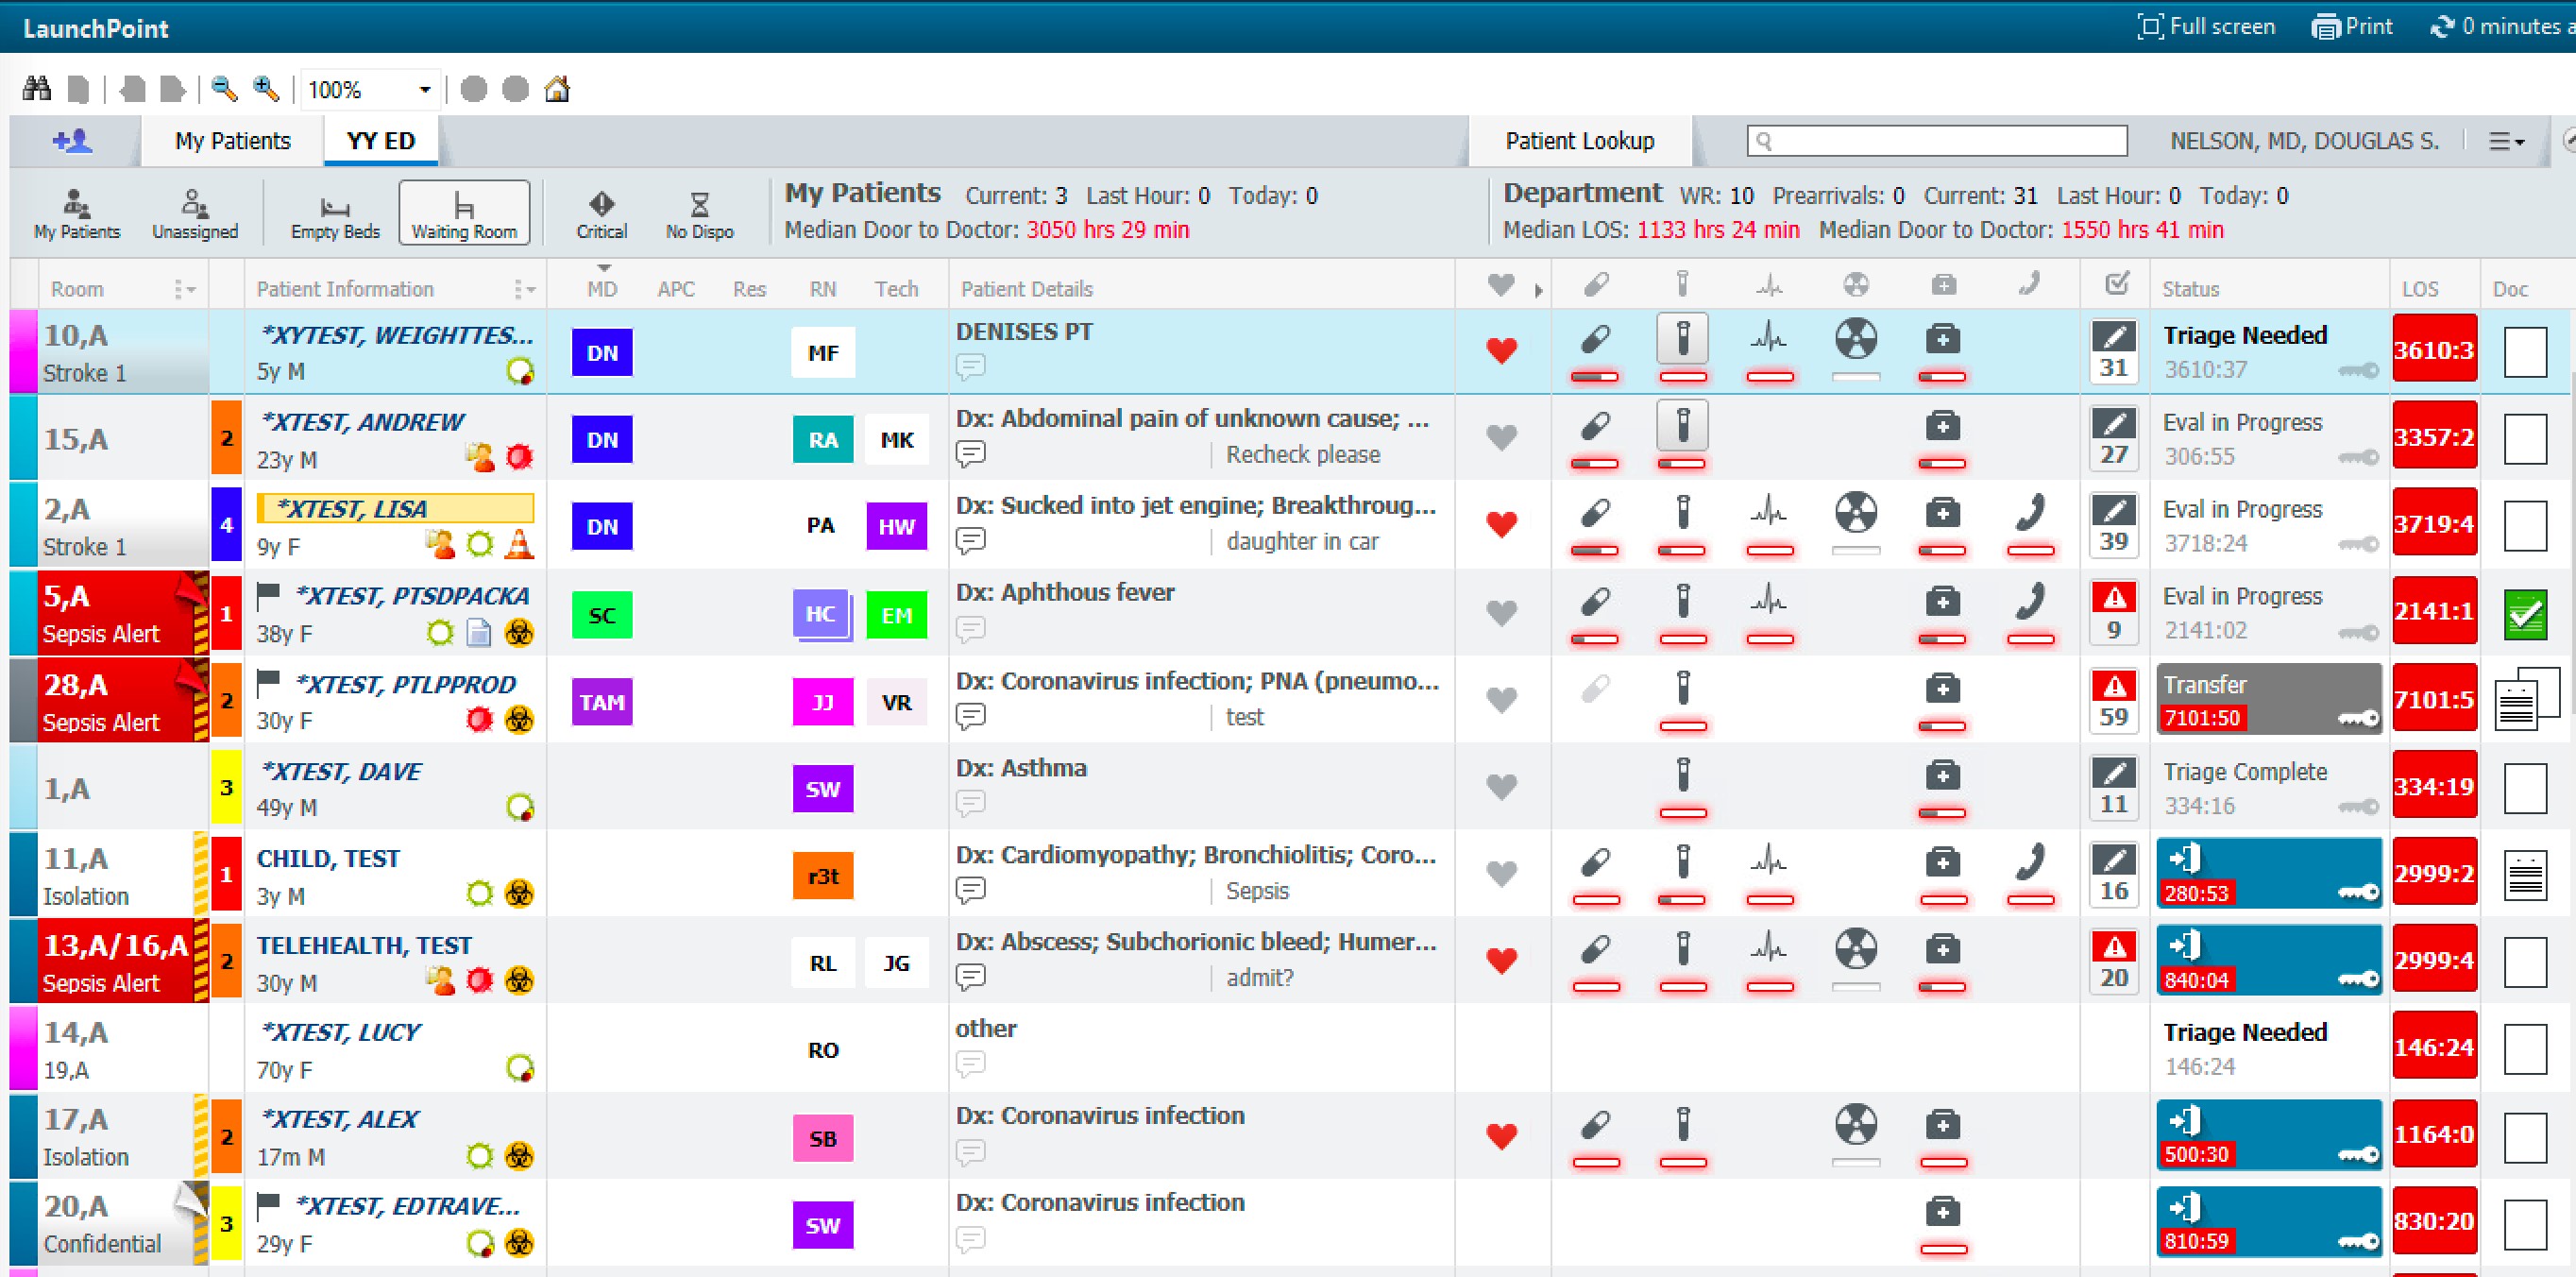Open the 100% zoom level dropdown
Screen dimensions: 2576x1277
424,90
